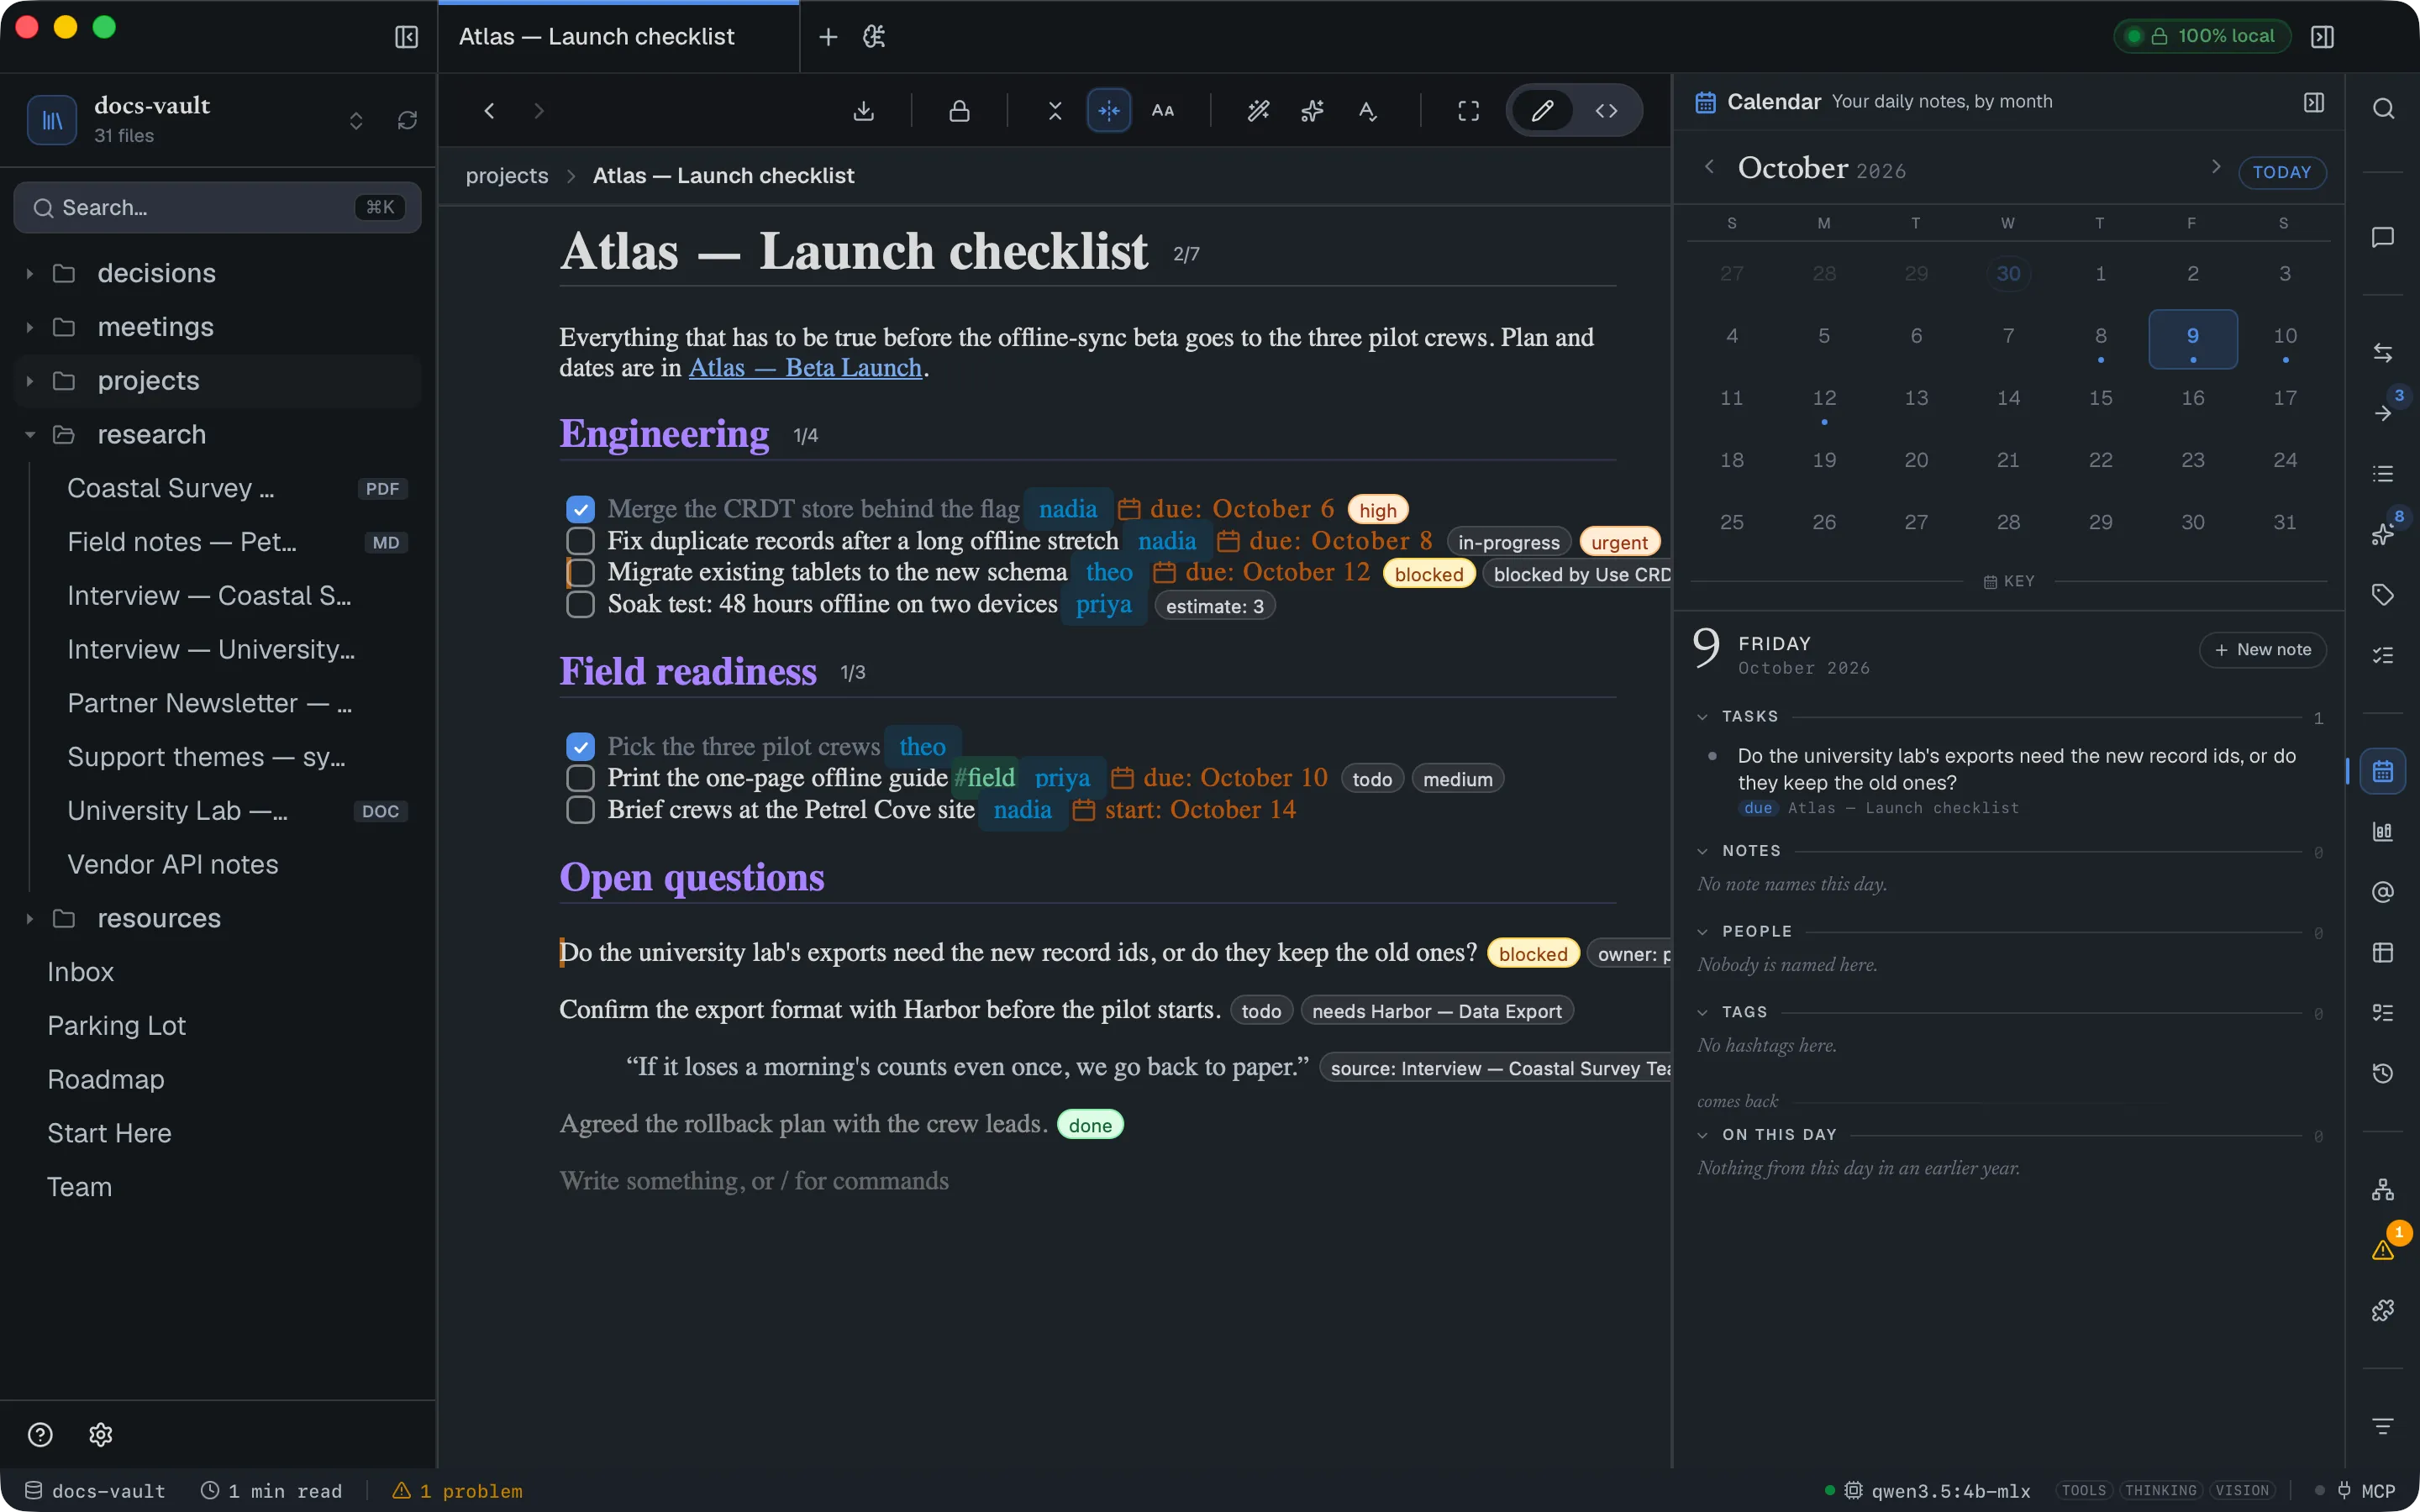The width and height of the screenshot is (2420, 1512).
Task: Check Fix duplicate records task
Action: (x=580, y=541)
